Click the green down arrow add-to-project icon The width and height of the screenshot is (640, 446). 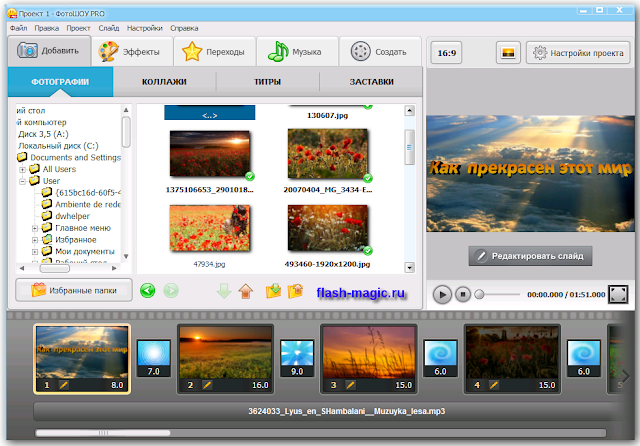pos(224,291)
